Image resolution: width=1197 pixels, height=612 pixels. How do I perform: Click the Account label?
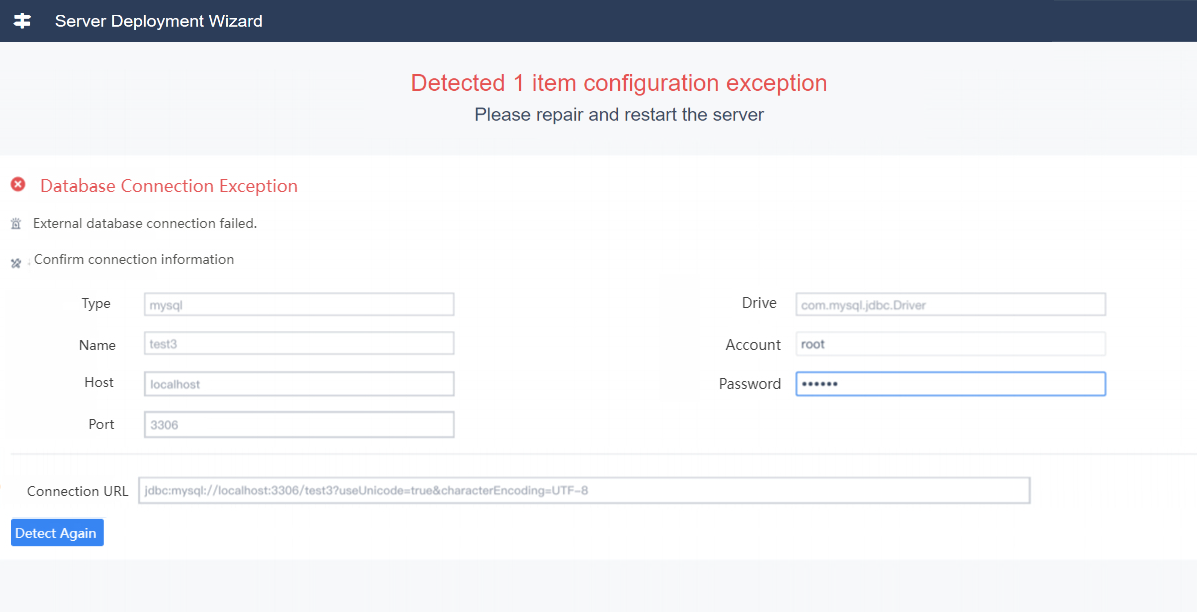[753, 345]
